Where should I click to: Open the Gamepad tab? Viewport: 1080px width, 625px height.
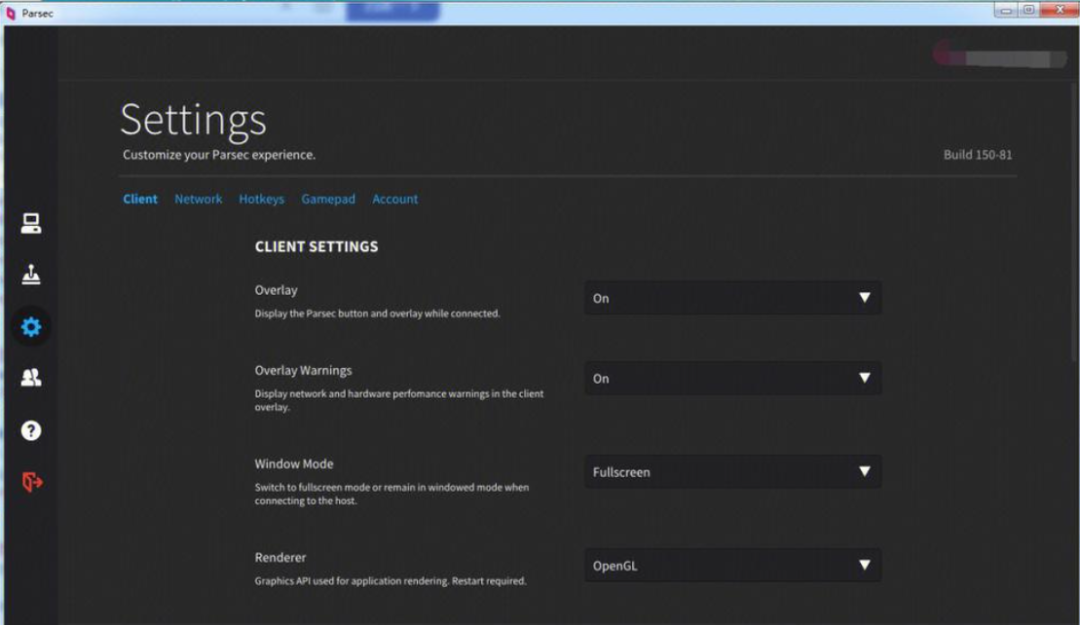pyautogui.click(x=328, y=199)
